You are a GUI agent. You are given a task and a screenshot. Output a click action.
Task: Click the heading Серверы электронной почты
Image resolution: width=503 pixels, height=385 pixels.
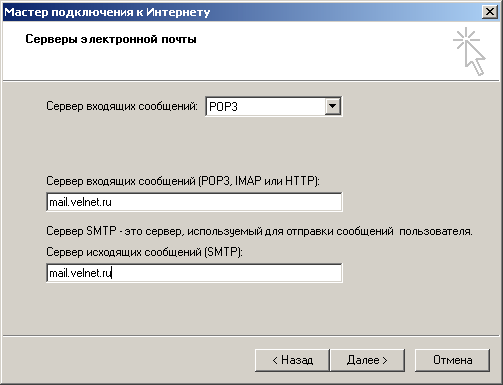(111, 39)
